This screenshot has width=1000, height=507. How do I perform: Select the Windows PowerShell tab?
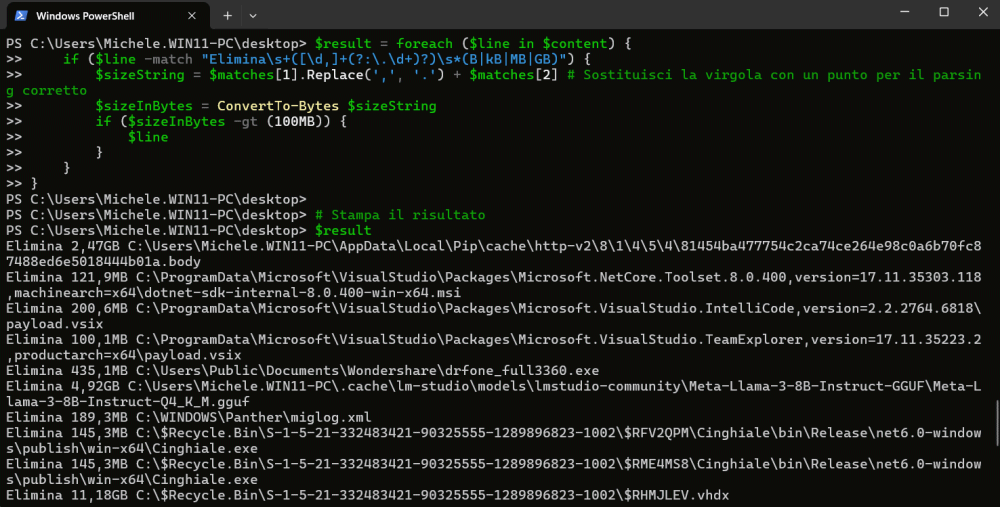(106, 15)
